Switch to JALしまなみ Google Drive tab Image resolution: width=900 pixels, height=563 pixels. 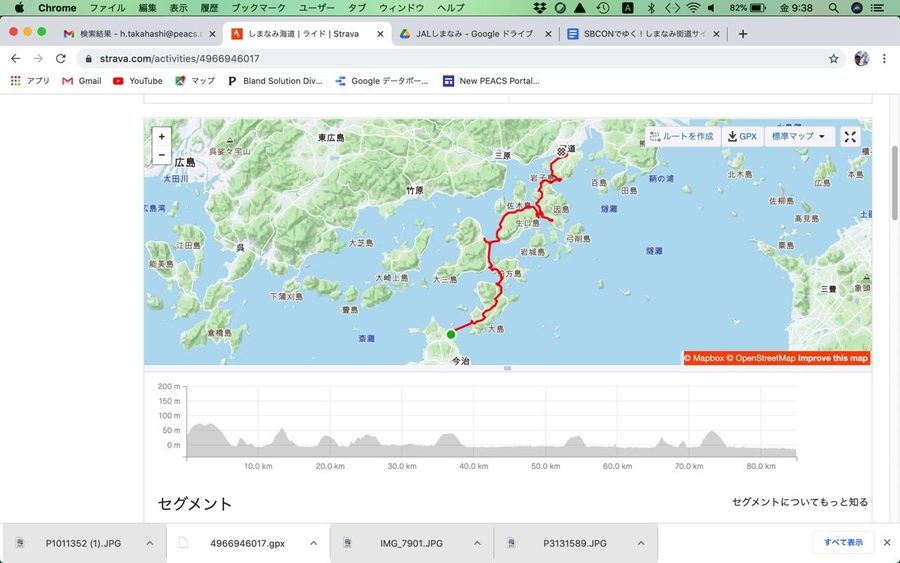[475, 33]
